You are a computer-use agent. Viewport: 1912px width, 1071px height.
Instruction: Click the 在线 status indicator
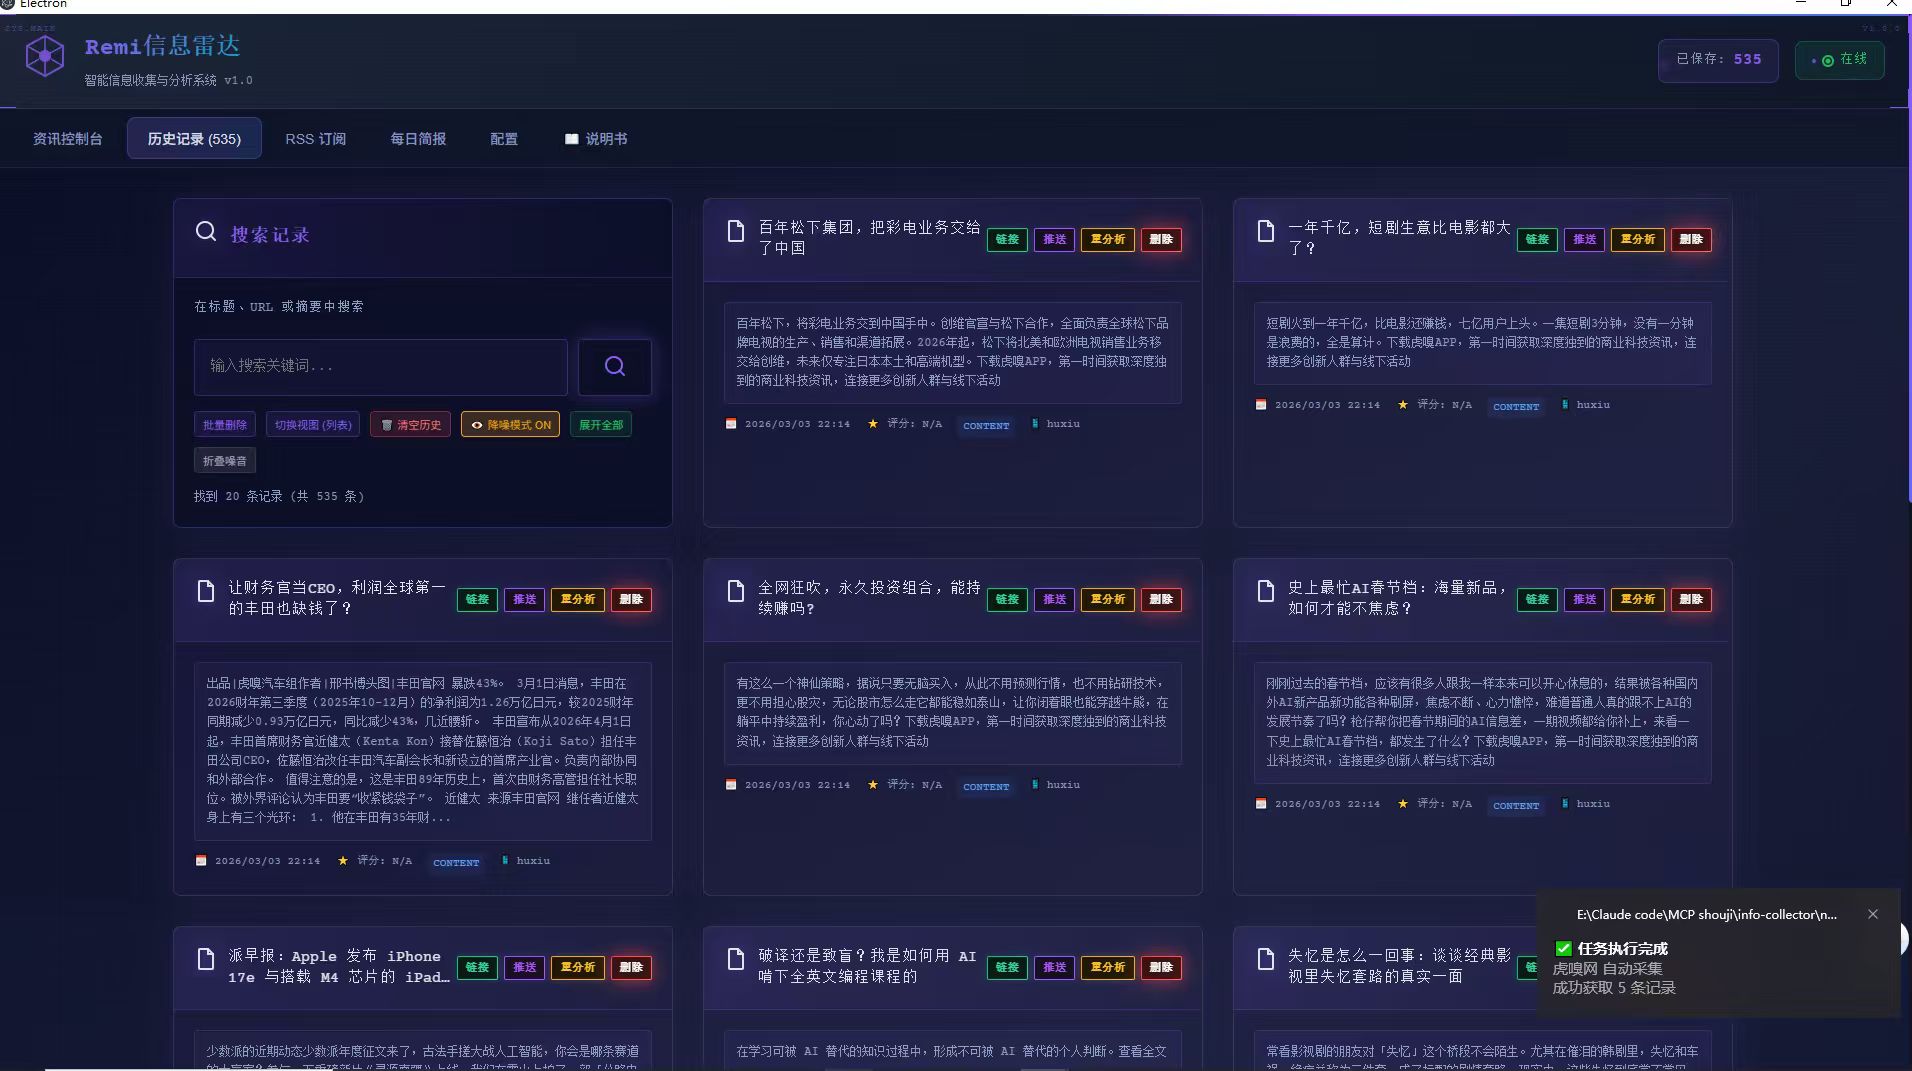coord(1840,59)
